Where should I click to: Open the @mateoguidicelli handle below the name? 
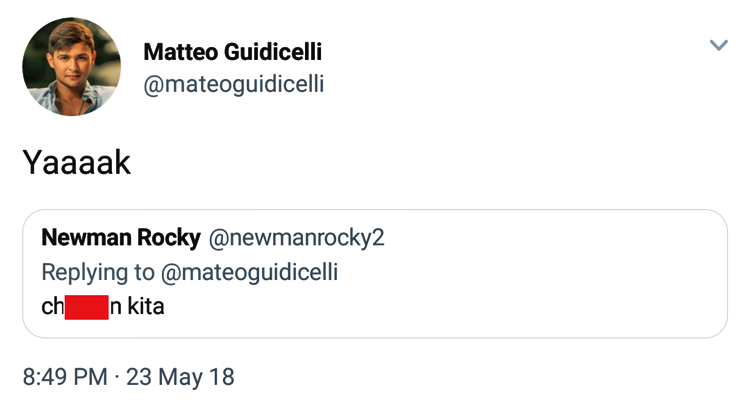(x=234, y=85)
